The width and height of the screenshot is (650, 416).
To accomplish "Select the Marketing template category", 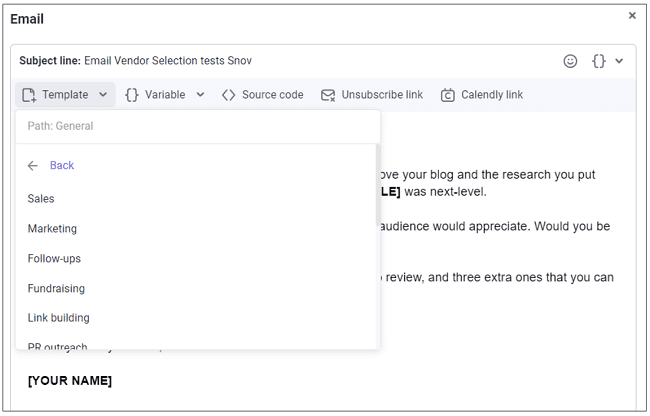I will tap(52, 229).
